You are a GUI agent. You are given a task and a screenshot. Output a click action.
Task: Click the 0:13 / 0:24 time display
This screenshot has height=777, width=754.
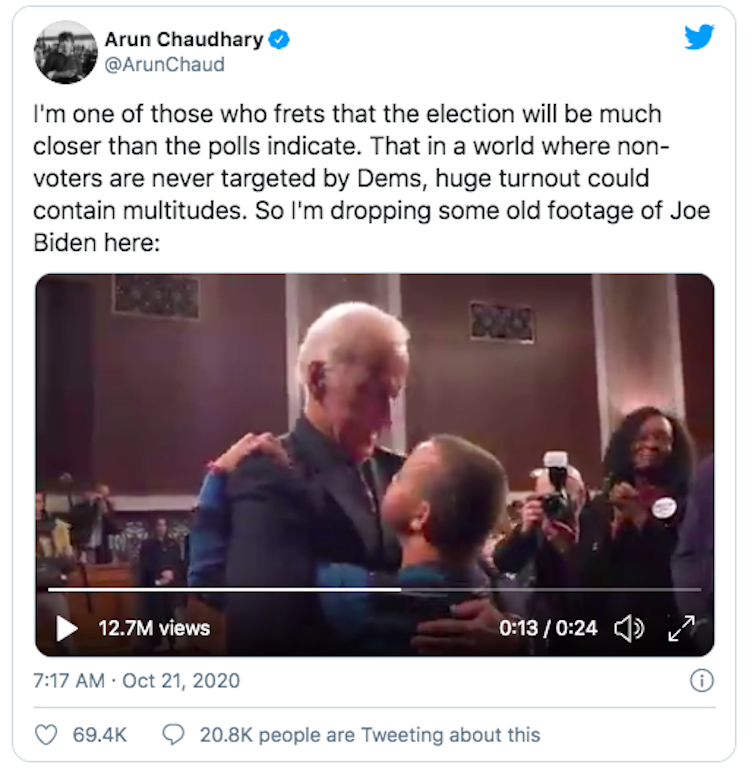548,628
